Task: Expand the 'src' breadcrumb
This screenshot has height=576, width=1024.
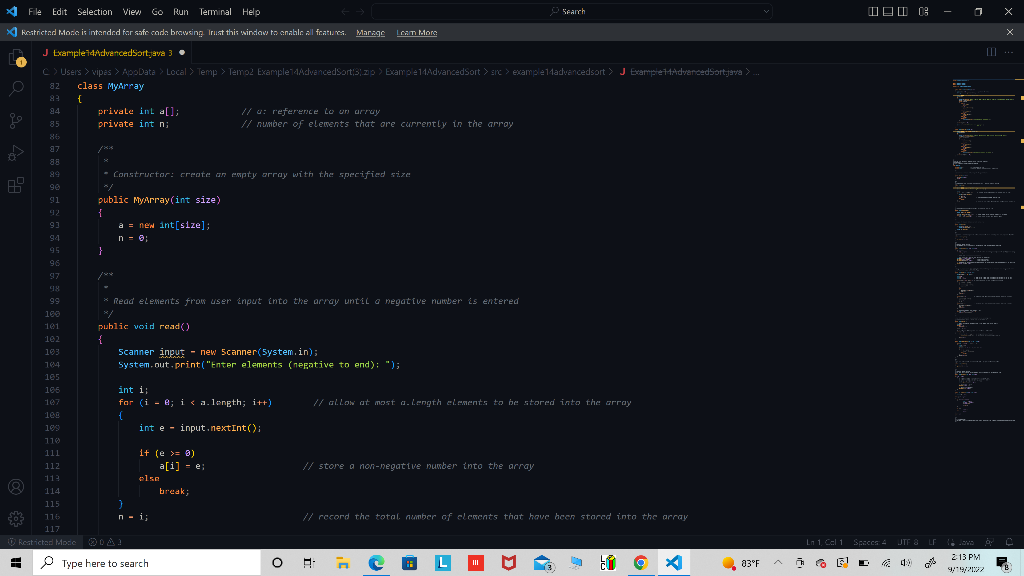Action: (496, 72)
